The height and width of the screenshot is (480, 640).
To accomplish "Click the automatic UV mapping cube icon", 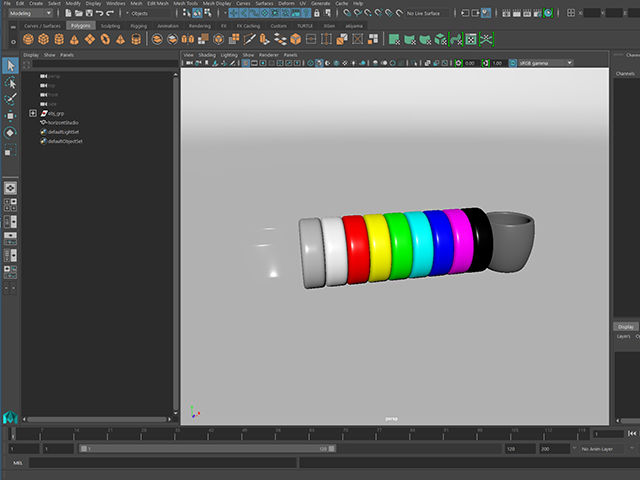I will 440,39.
